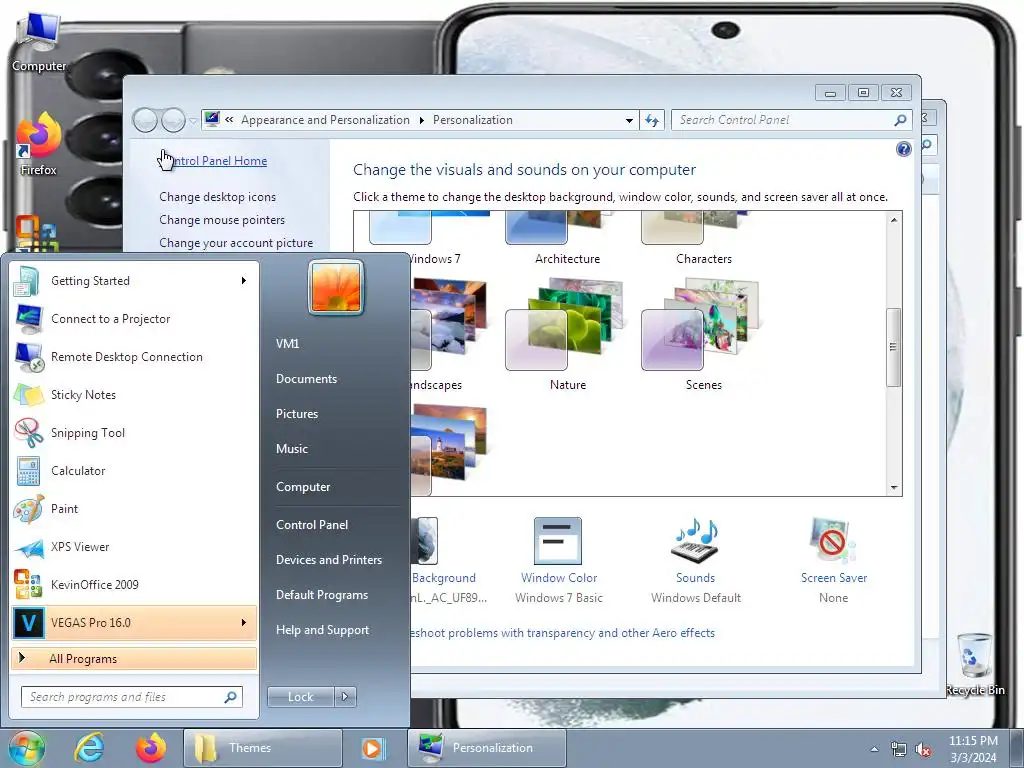The image size is (1024, 768).
Task: Open Help and Support
Action: pos(322,630)
